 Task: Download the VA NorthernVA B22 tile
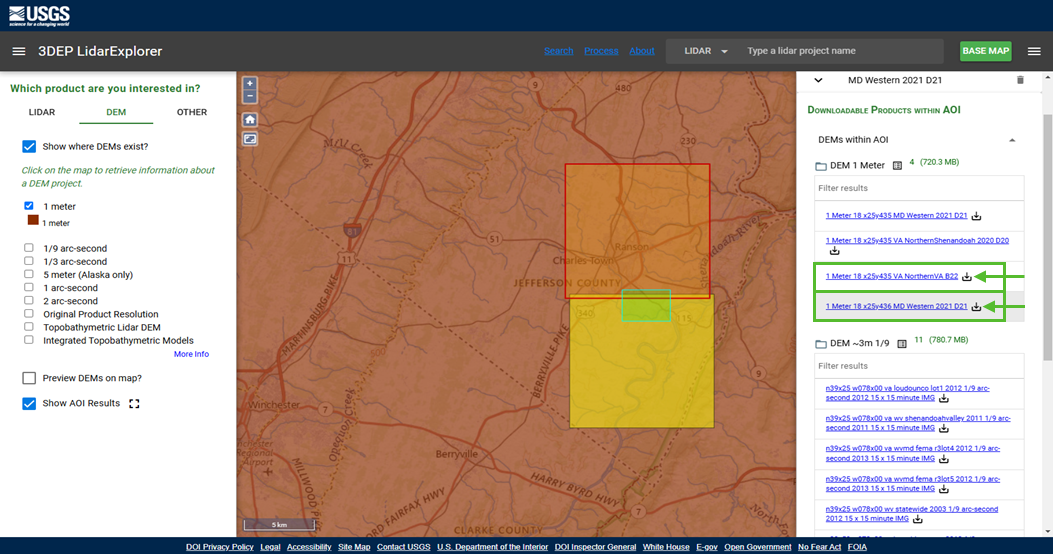pyautogui.click(x=966, y=277)
